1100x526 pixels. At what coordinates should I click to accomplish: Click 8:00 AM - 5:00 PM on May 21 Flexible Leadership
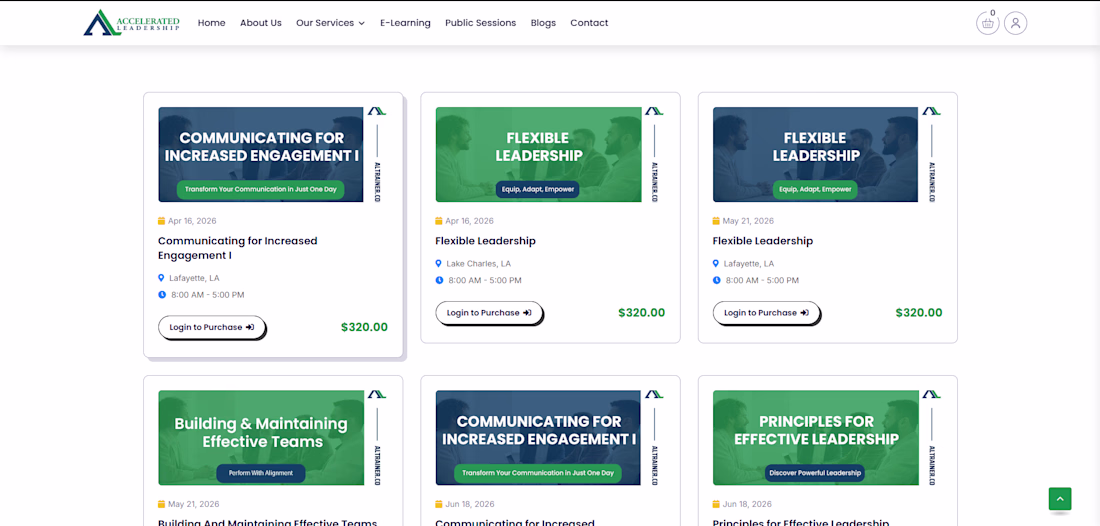click(x=762, y=280)
